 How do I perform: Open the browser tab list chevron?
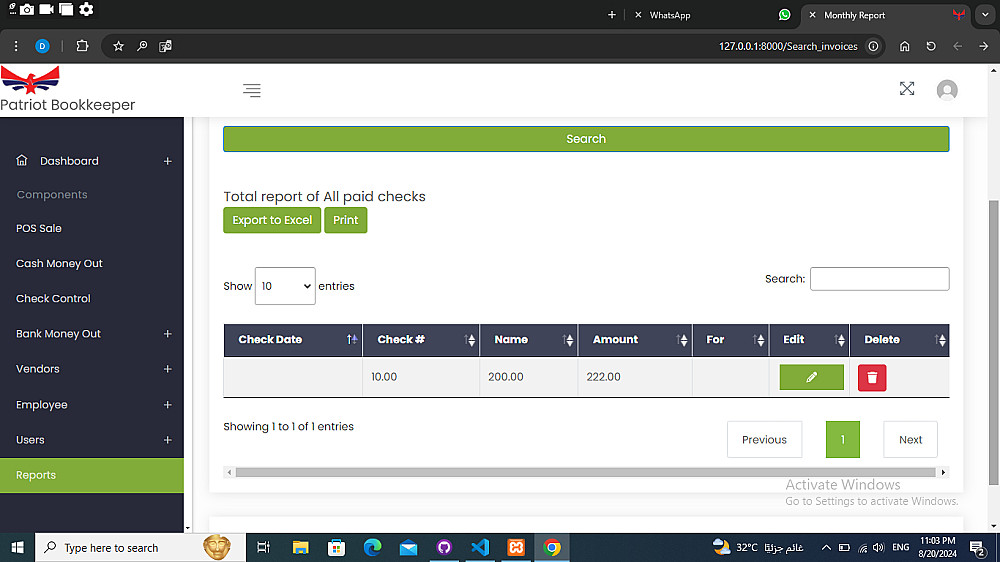985,15
